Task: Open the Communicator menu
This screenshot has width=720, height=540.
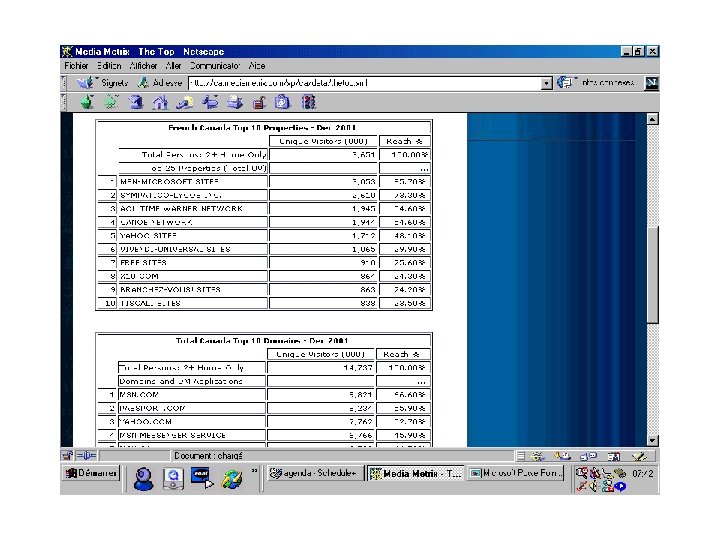Action: point(214,66)
